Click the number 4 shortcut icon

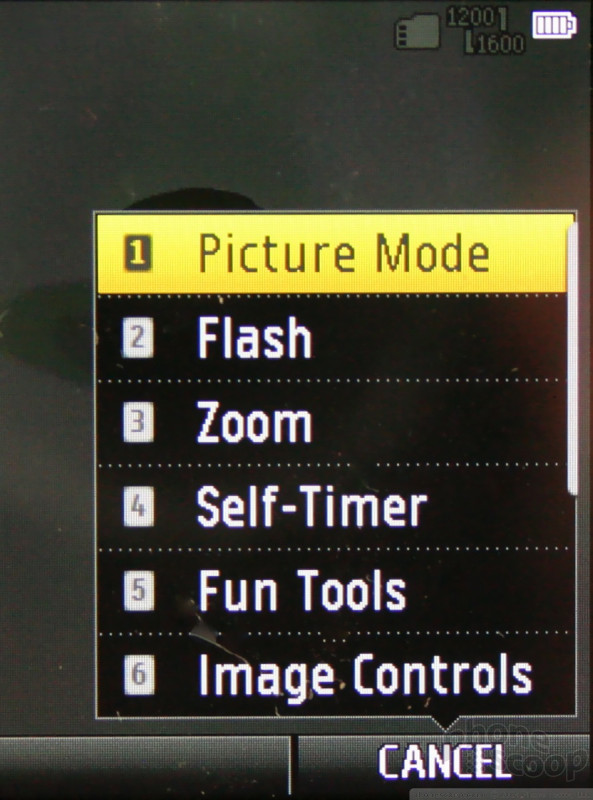138,506
